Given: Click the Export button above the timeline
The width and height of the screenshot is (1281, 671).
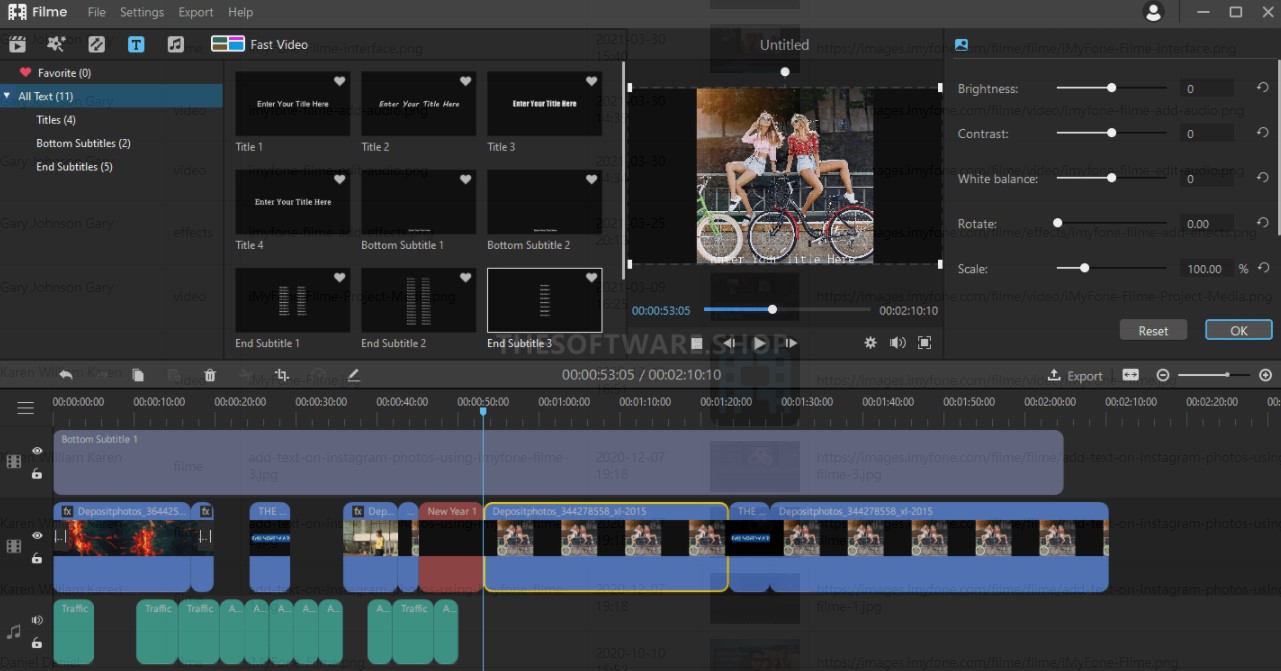Looking at the screenshot, I should pos(1075,375).
